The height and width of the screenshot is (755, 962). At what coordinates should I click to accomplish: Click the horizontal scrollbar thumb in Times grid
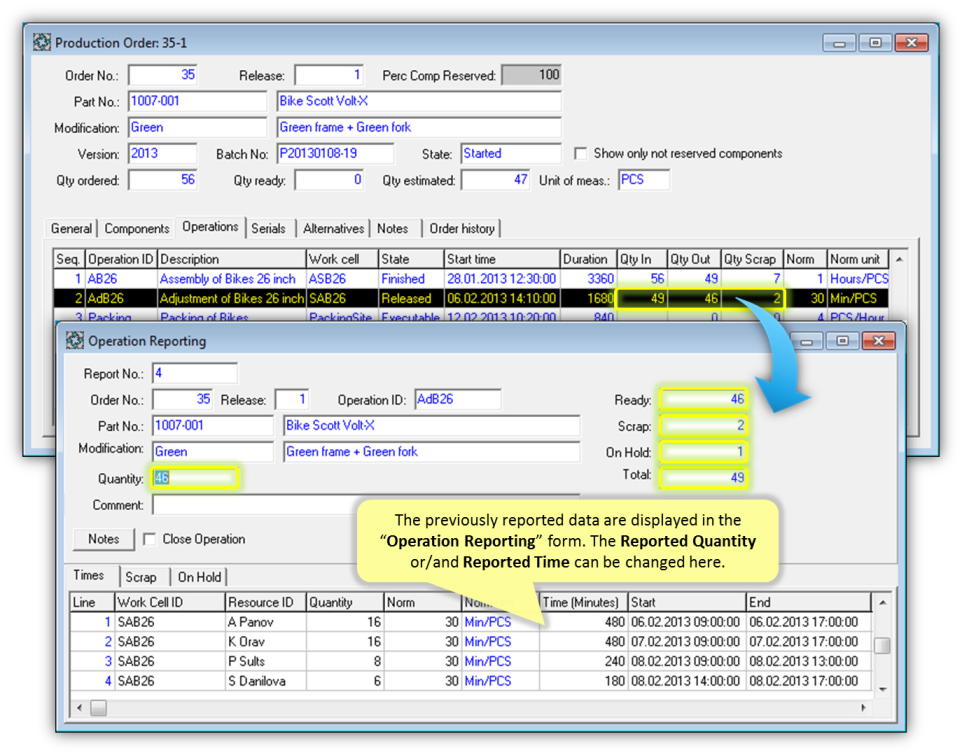click(x=99, y=708)
